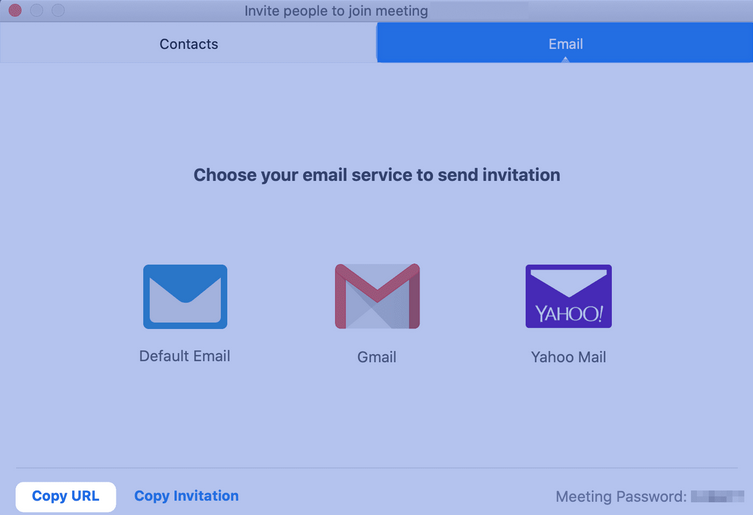Select the Email tab
The height and width of the screenshot is (515, 753).
(x=565, y=44)
